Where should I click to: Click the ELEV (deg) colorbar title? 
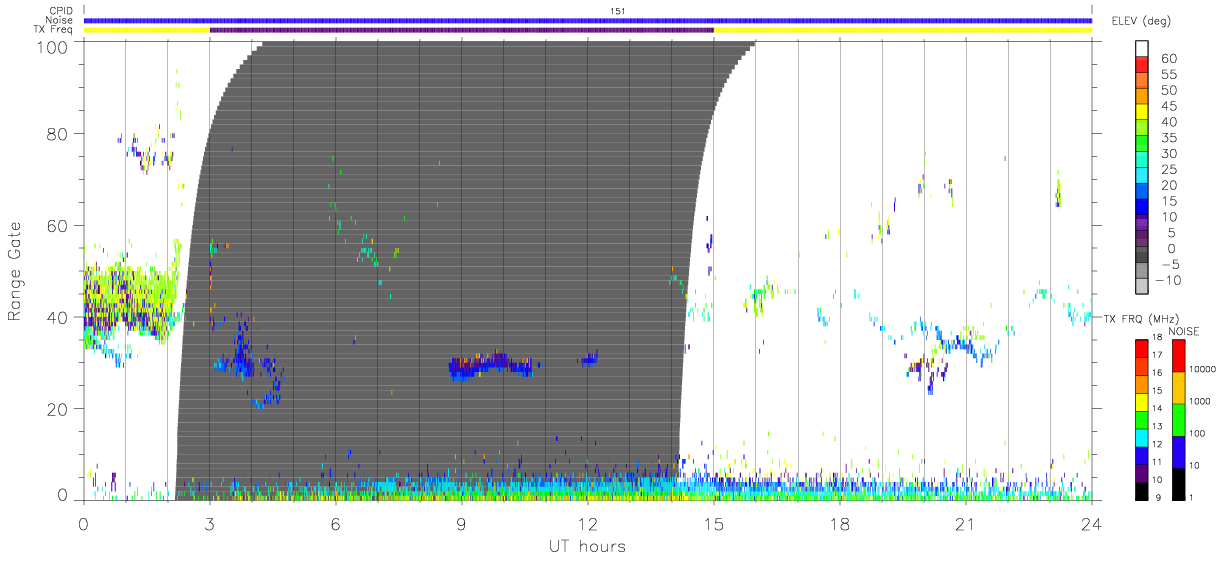pyautogui.click(x=1144, y=21)
